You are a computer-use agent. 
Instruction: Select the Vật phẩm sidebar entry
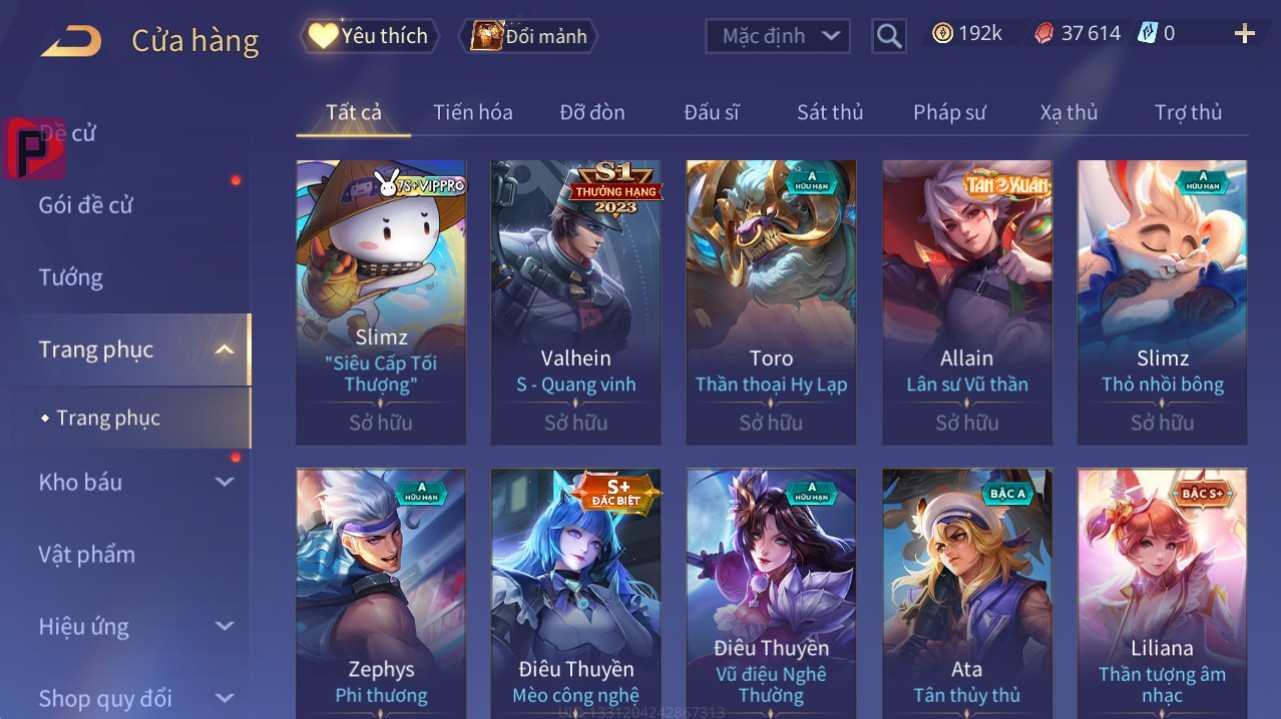(87, 554)
